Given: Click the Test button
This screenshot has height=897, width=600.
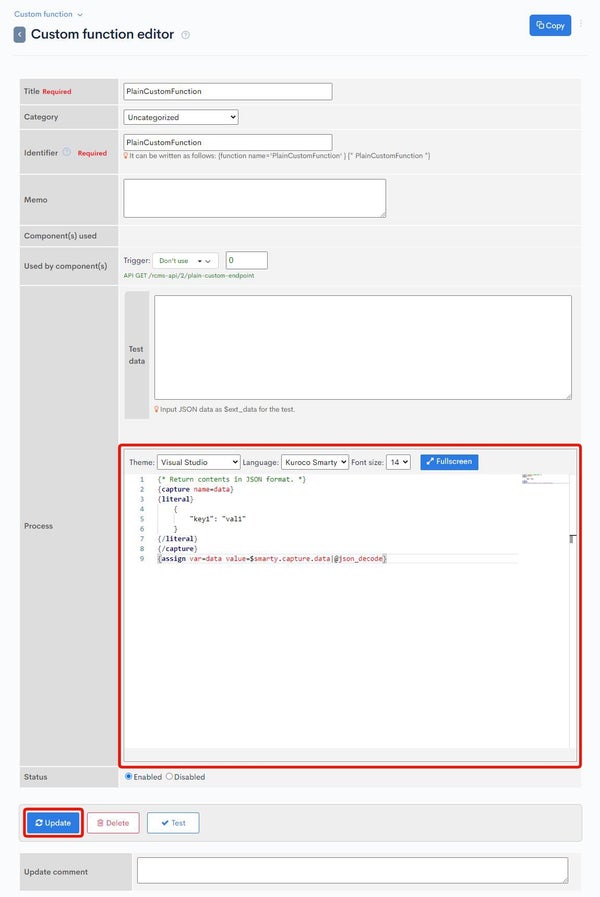Looking at the screenshot, I should [x=173, y=823].
